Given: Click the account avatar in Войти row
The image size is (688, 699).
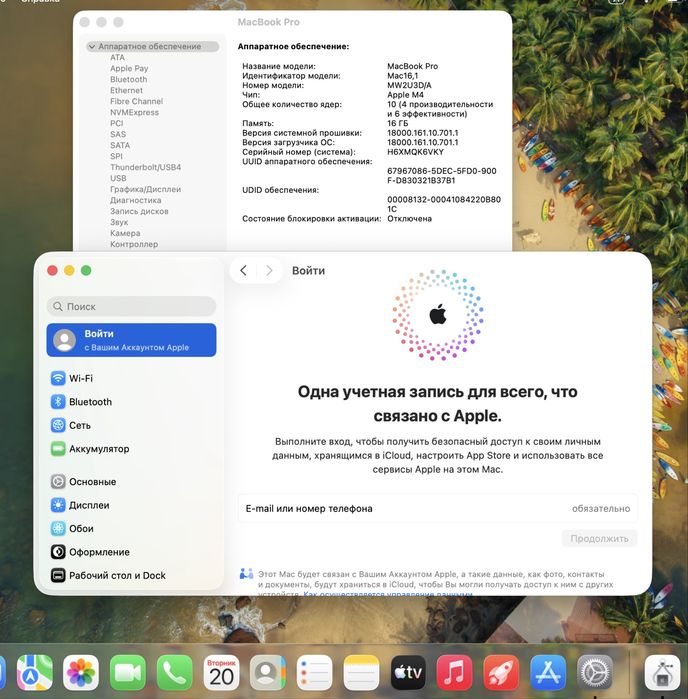Looking at the screenshot, I should [65, 340].
